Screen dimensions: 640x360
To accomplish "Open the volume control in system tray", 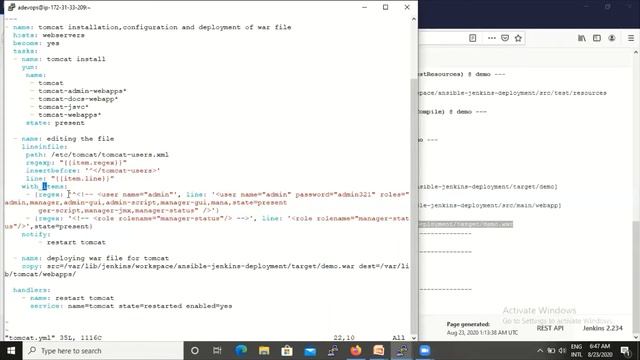I will (562, 351).
